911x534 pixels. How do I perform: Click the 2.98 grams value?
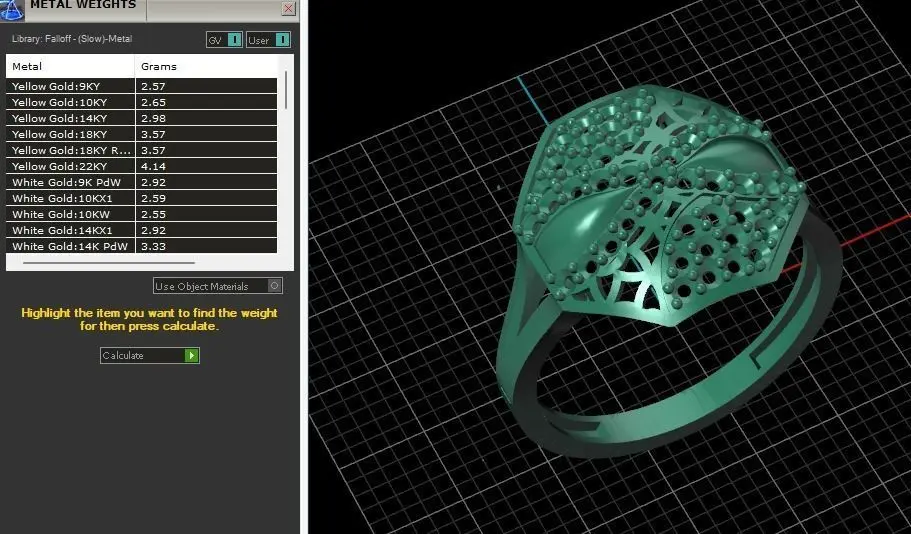[153, 118]
